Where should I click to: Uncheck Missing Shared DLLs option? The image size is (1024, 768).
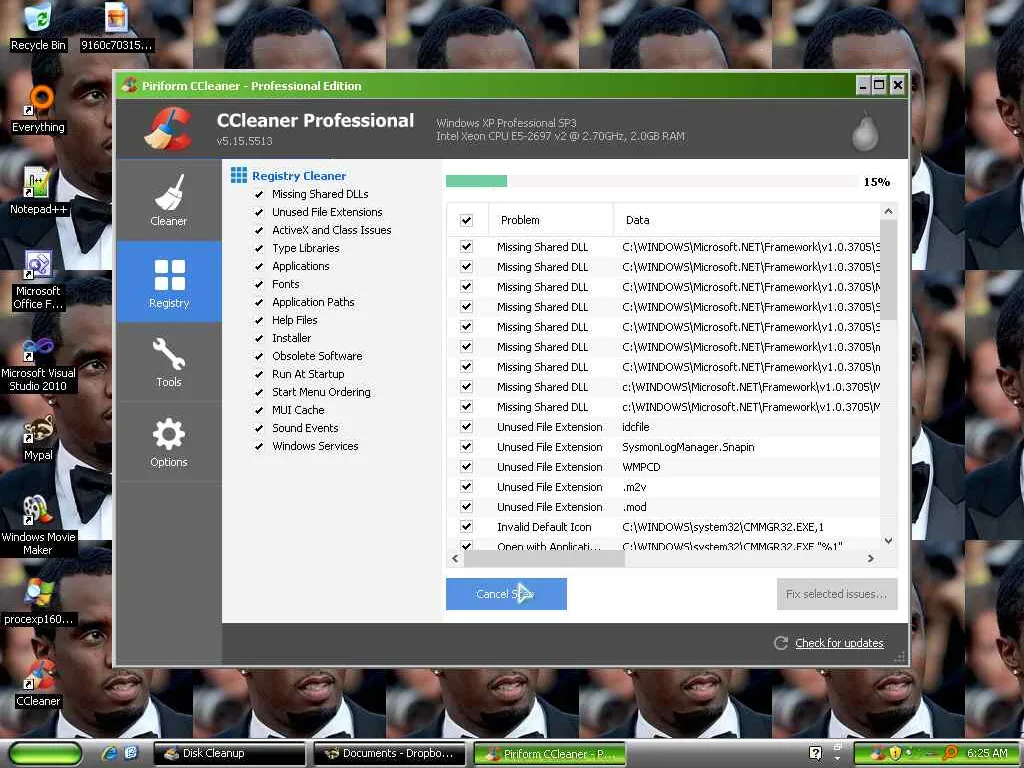click(x=259, y=194)
